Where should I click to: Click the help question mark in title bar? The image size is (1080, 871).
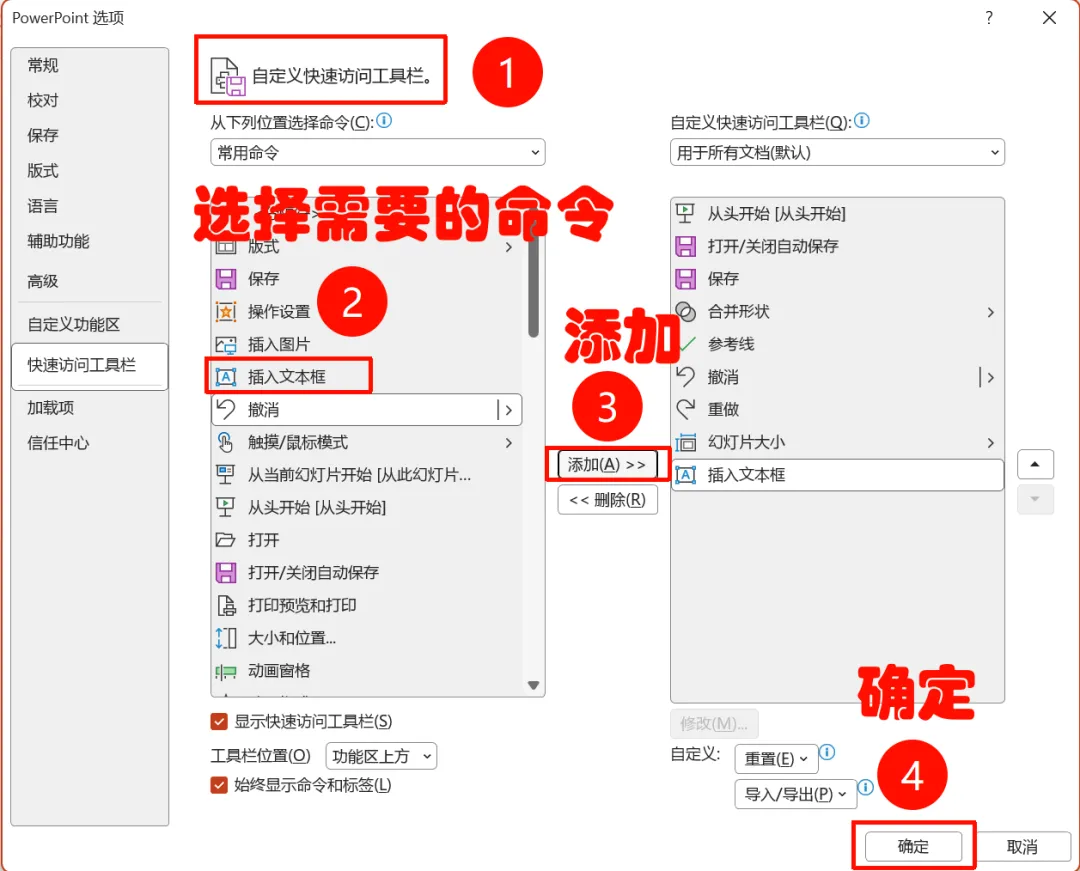pyautogui.click(x=989, y=18)
